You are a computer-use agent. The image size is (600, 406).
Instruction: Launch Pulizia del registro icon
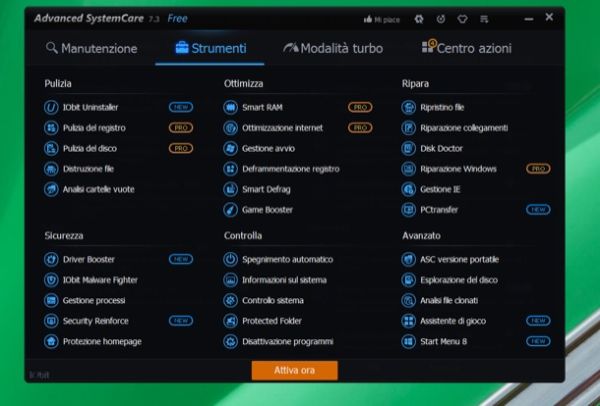click(x=51, y=128)
